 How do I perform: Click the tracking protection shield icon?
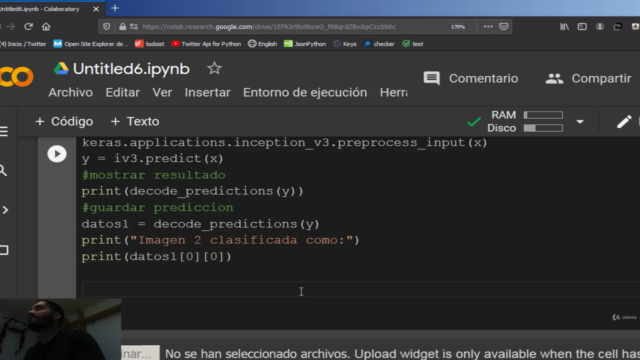(107, 27)
